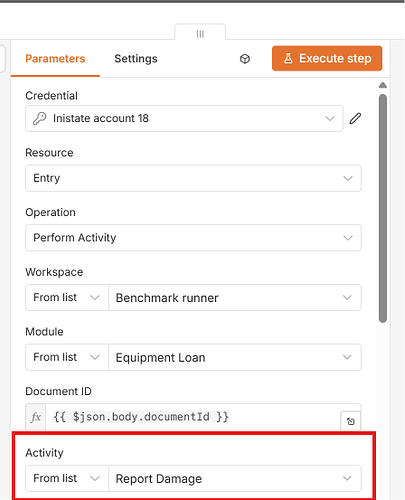Click the Document ID expression input field

(193, 417)
